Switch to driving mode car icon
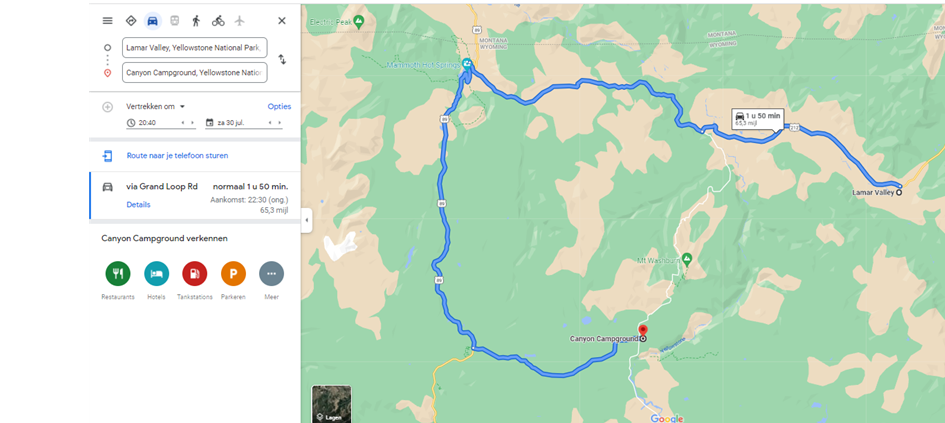This screenshot has width=945, height=423. 152,21
